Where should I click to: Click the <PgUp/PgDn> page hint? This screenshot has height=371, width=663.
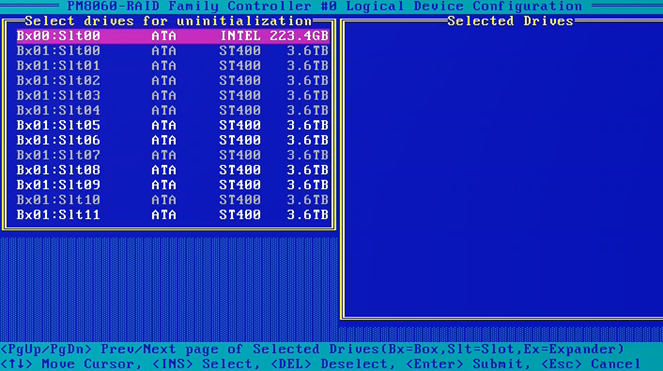46,349
